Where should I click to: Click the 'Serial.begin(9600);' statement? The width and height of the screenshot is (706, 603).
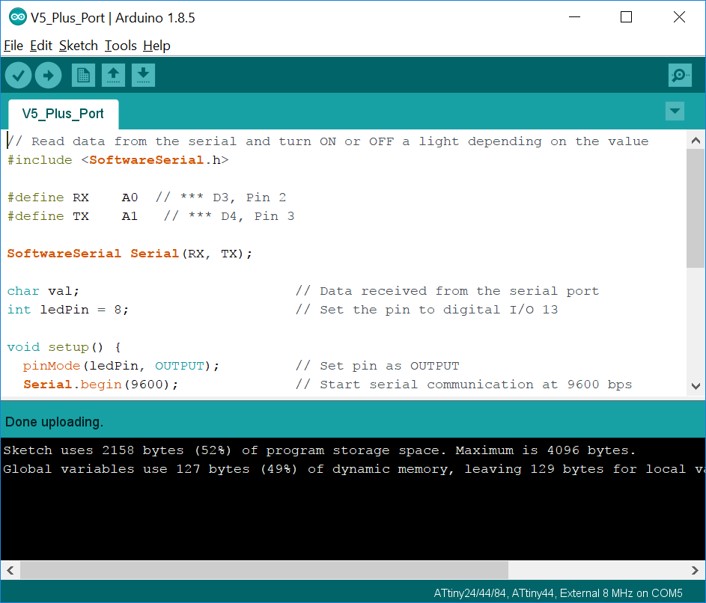pyautogui.click(x=101, y=385)
